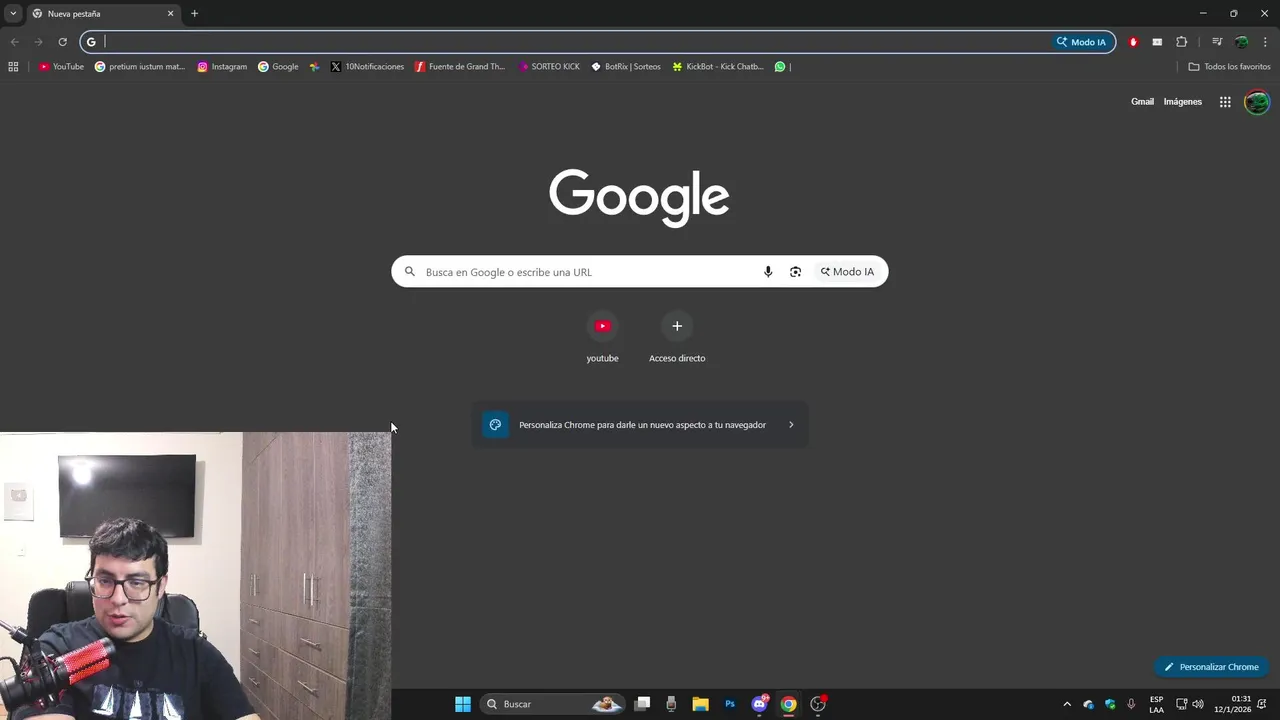Open the BotRix | Sorteos bookmark
The image size is (1280, 720).
[x=626, y=67]
